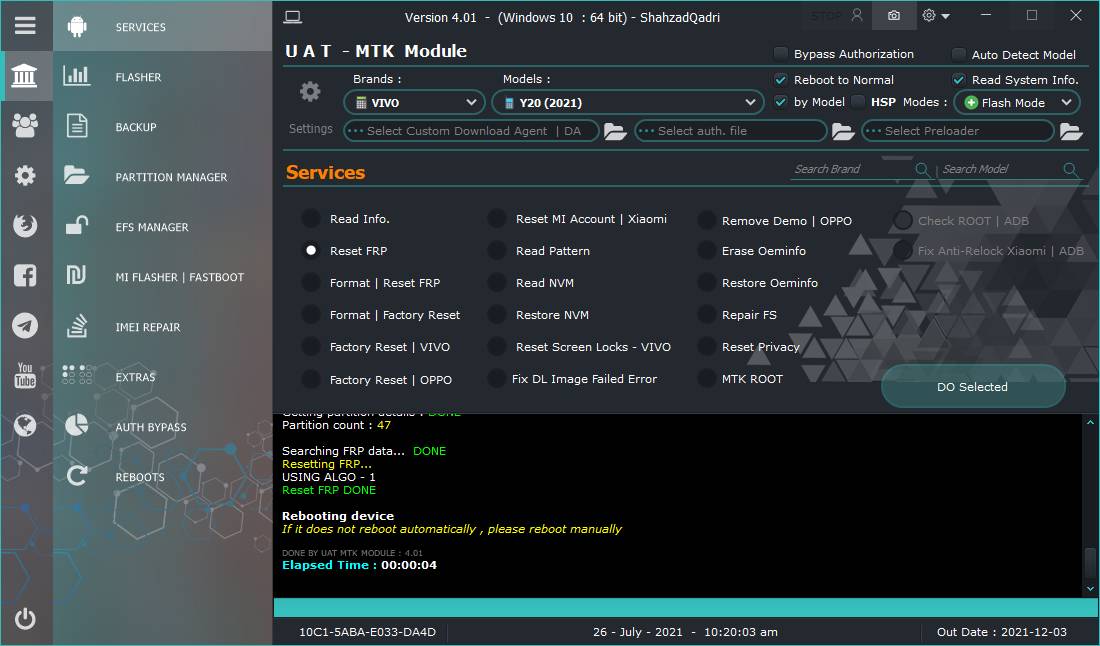Click the power icon in the sidebar

point(25,618)
